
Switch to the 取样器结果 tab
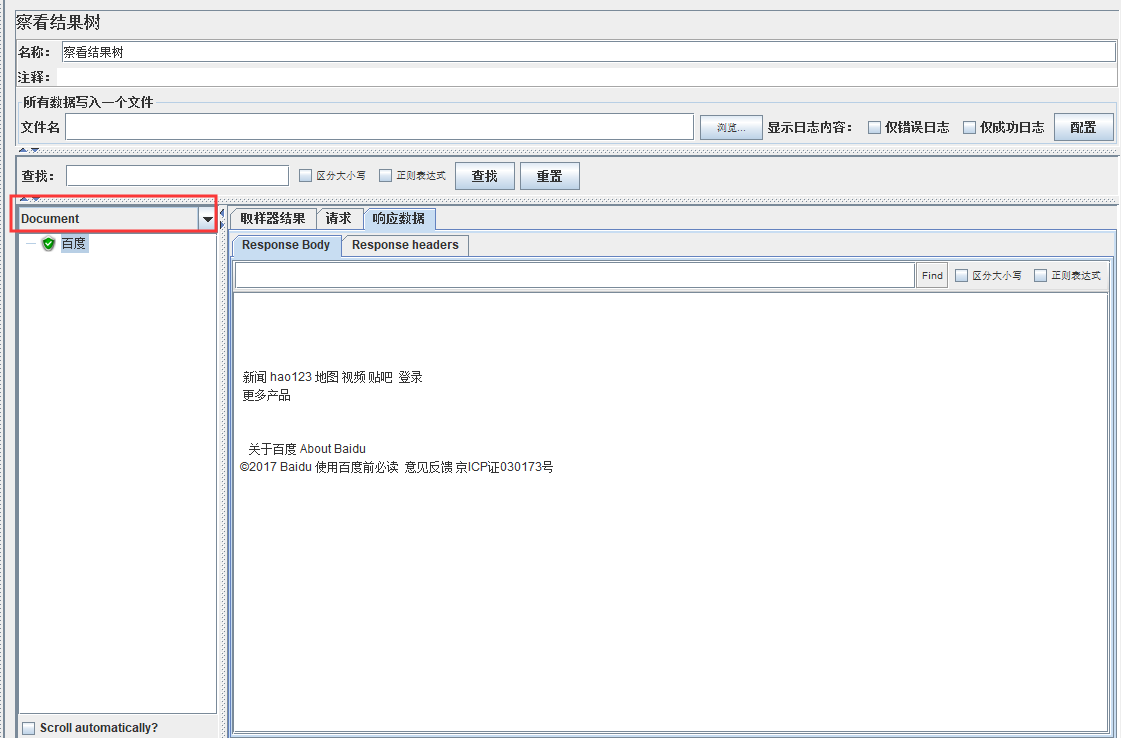pos(271,218)
